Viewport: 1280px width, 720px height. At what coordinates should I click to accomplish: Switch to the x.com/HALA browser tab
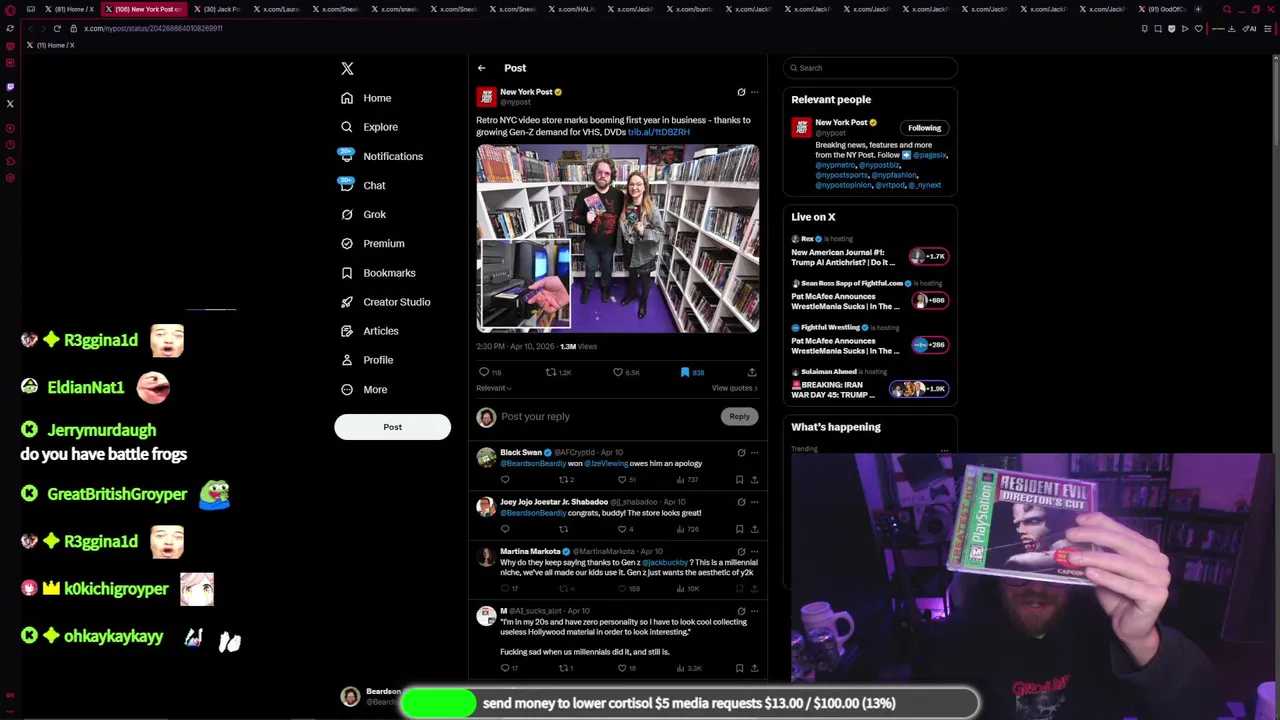point(571,9)
